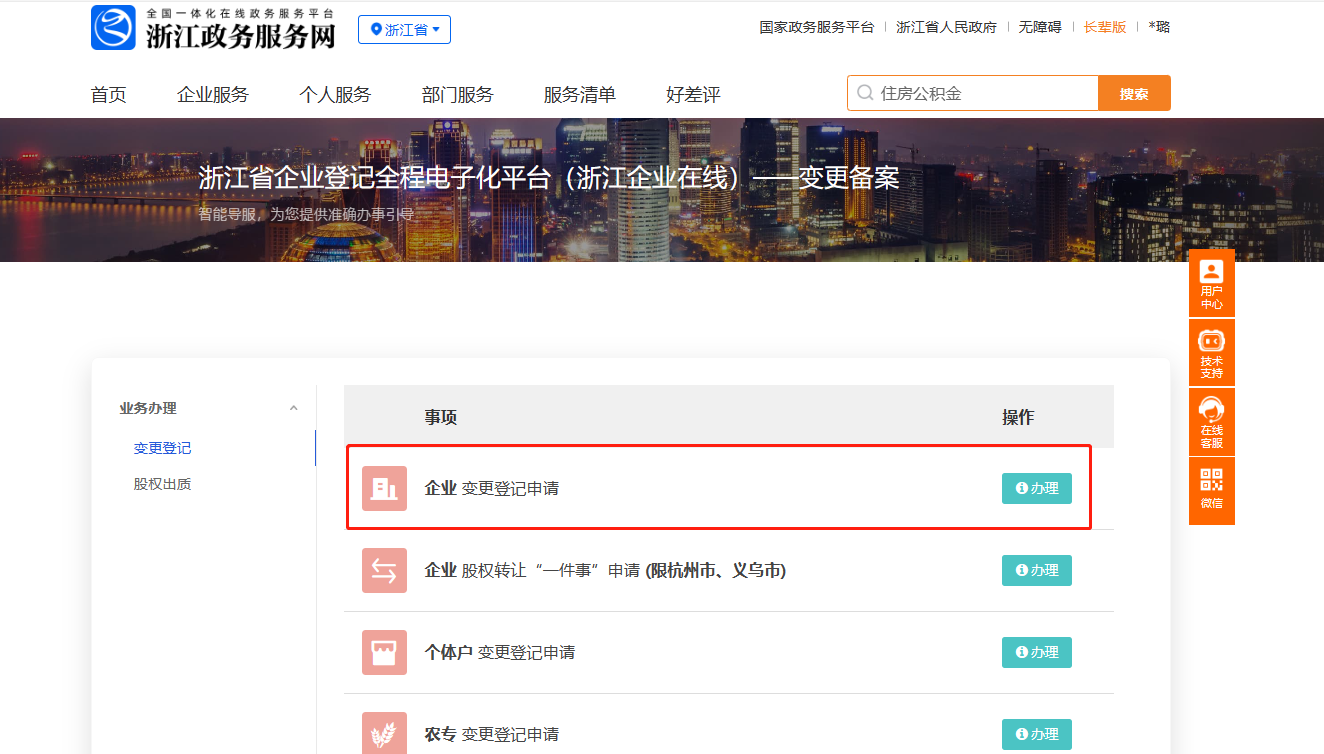Switch to 长辈版 mode

tap(1105, 27)
